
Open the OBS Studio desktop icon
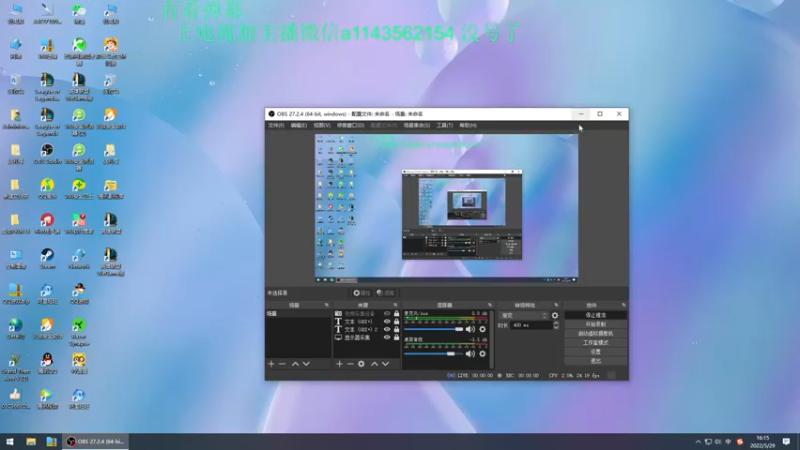47,154
